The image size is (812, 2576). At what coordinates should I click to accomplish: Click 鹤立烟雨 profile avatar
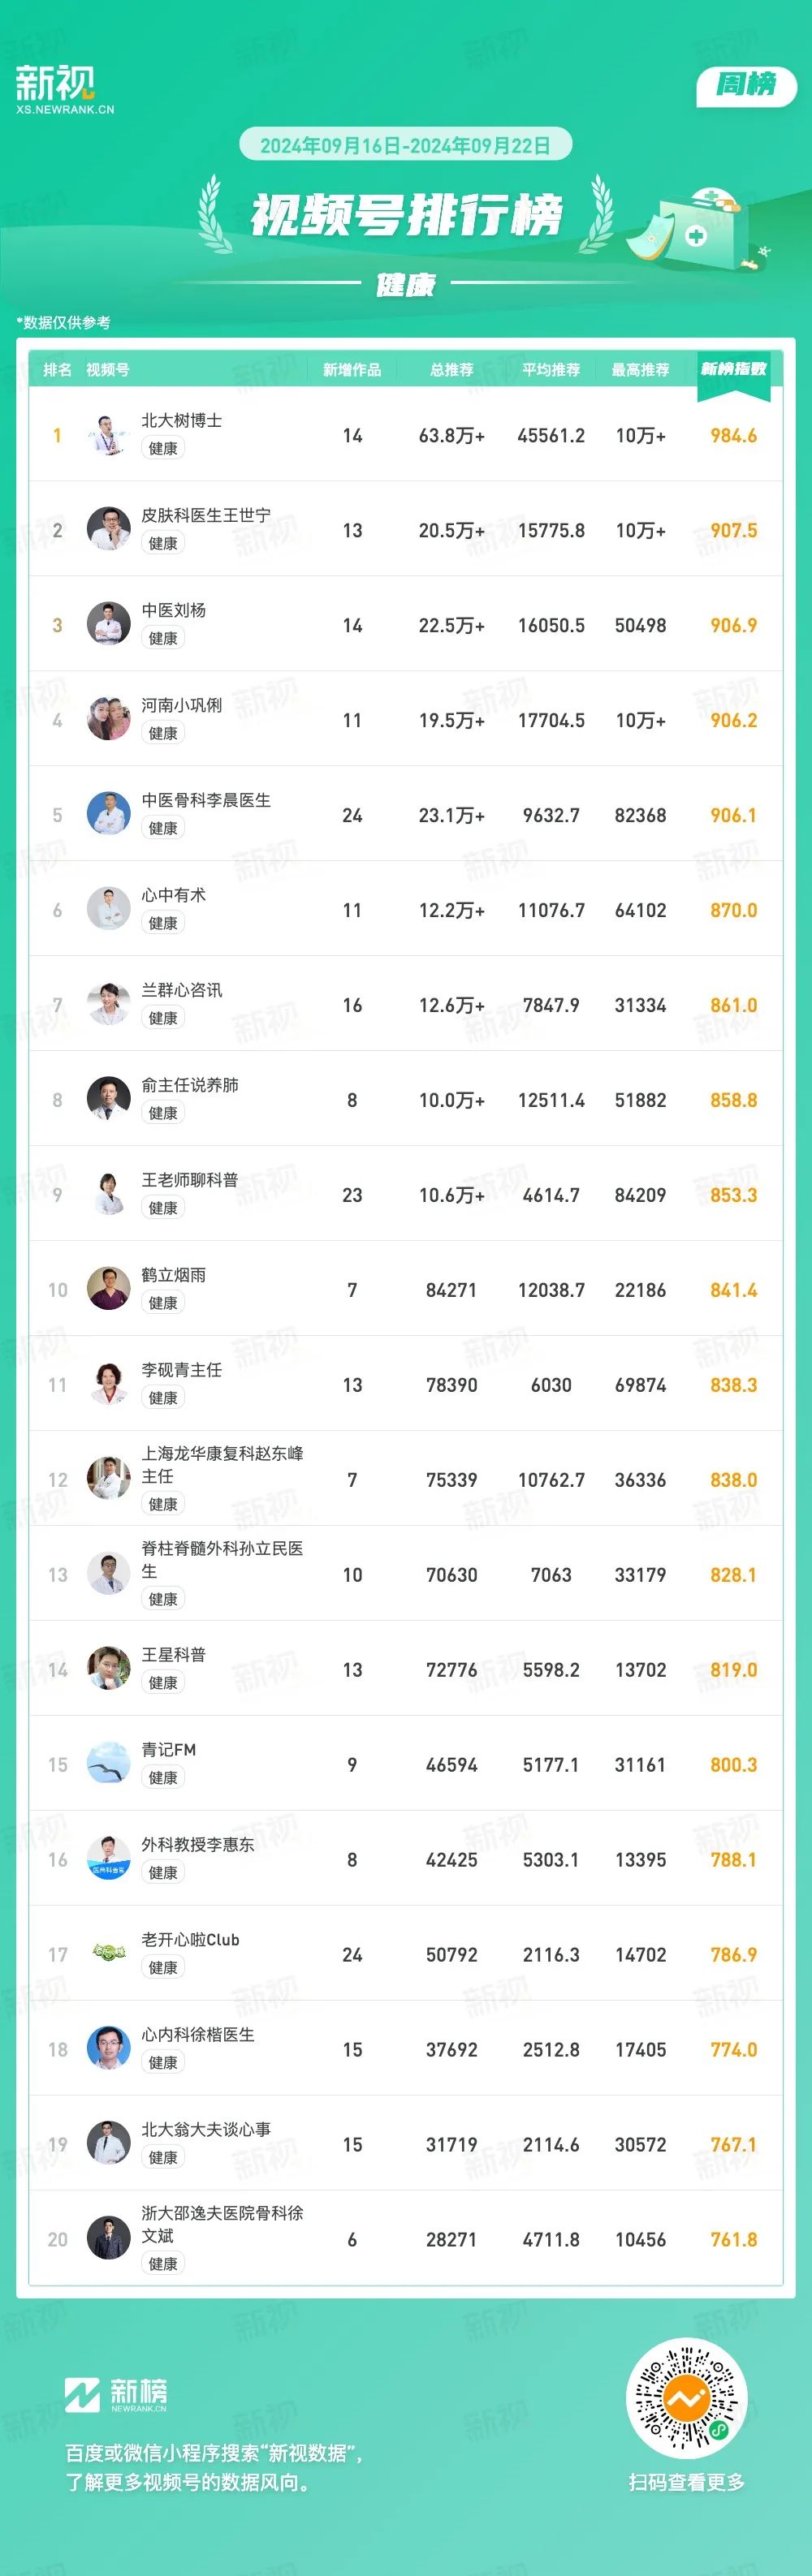pos(108,1289)
